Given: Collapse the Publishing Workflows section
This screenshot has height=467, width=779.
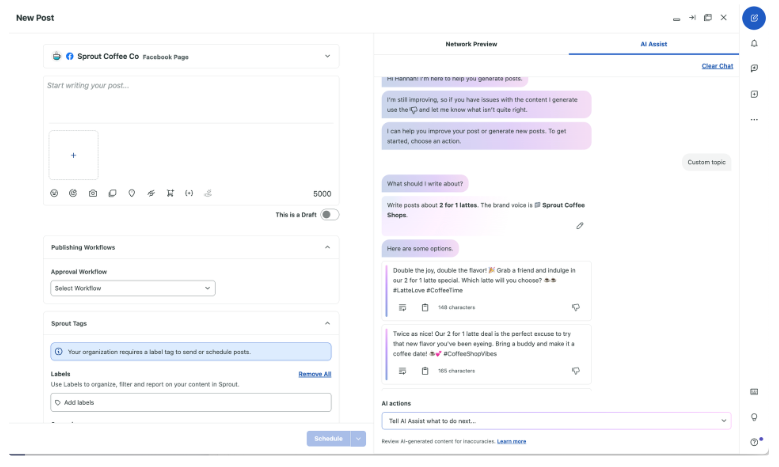Looking at the screenshot, I should pyautogui.click(x=327, y=247).
